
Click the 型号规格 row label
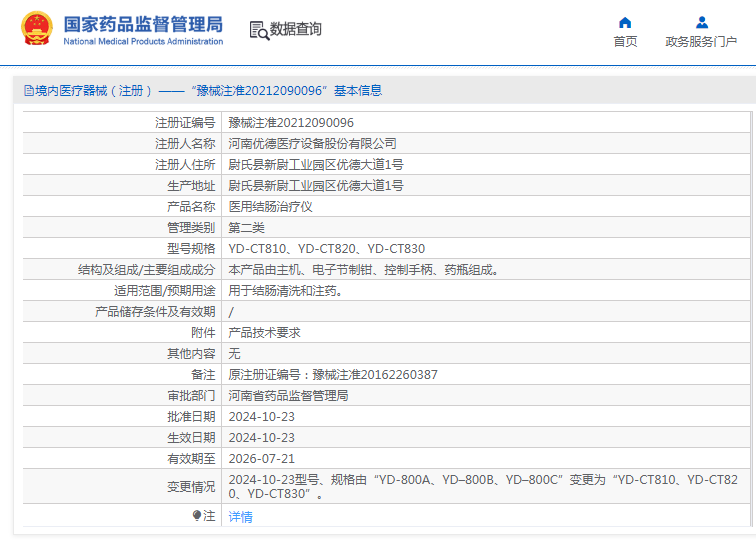click(x=191, y=249)
